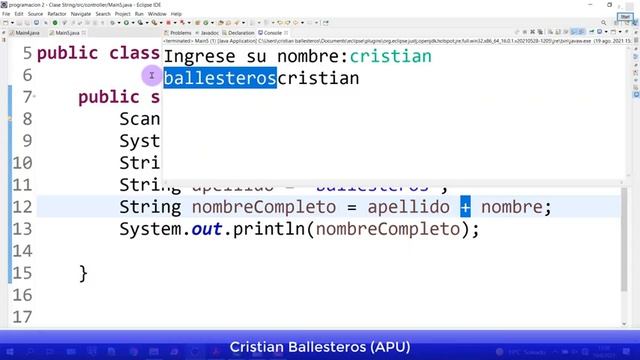
Task: Toggle Pin Console
Action: pyautogui.click(x=591, y=32)
